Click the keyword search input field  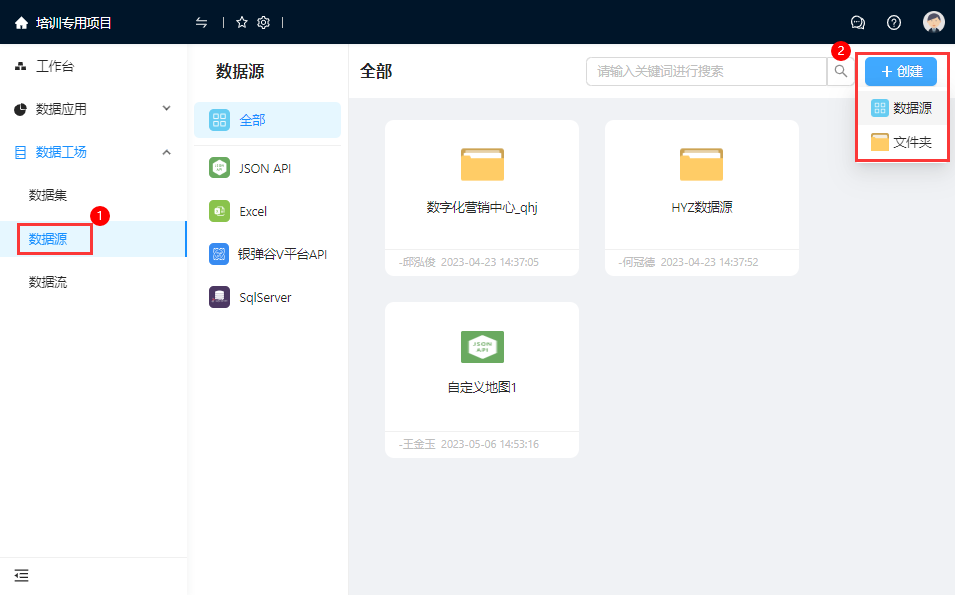[x=706, y=71]
